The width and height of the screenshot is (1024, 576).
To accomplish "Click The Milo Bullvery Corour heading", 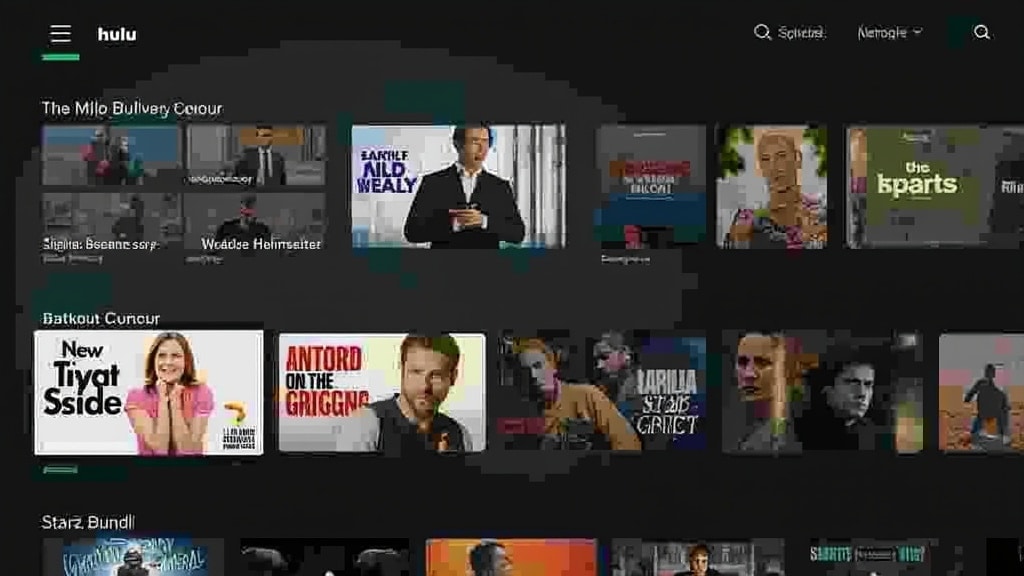I will click(132, 108).
